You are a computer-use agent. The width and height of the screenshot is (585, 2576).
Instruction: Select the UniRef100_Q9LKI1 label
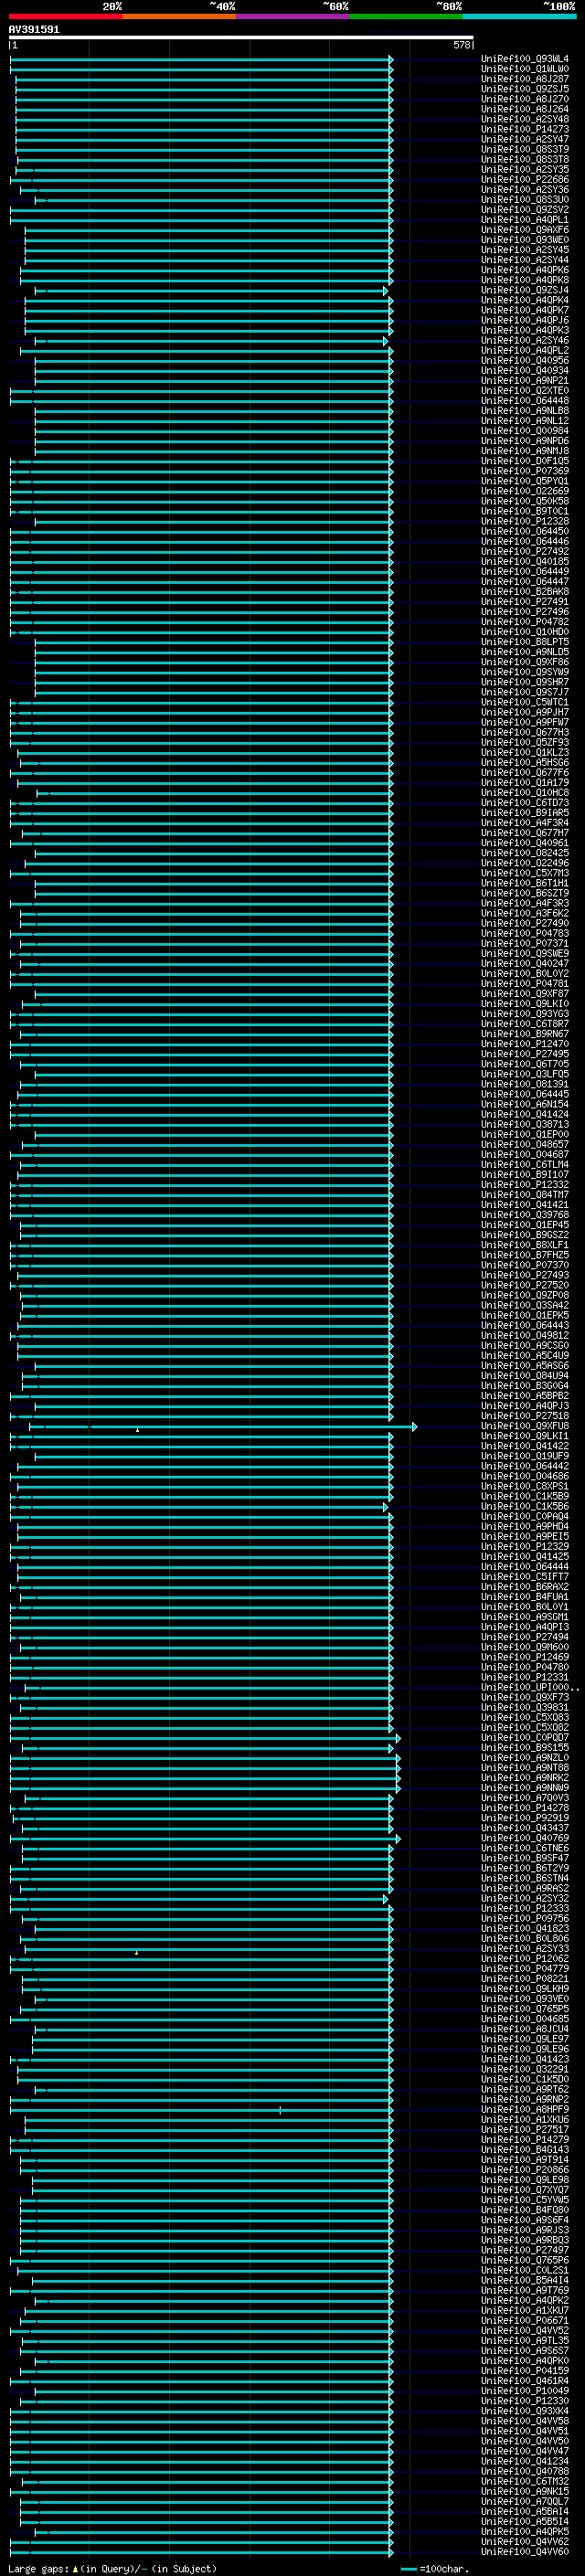click(x=524, y=1437)
